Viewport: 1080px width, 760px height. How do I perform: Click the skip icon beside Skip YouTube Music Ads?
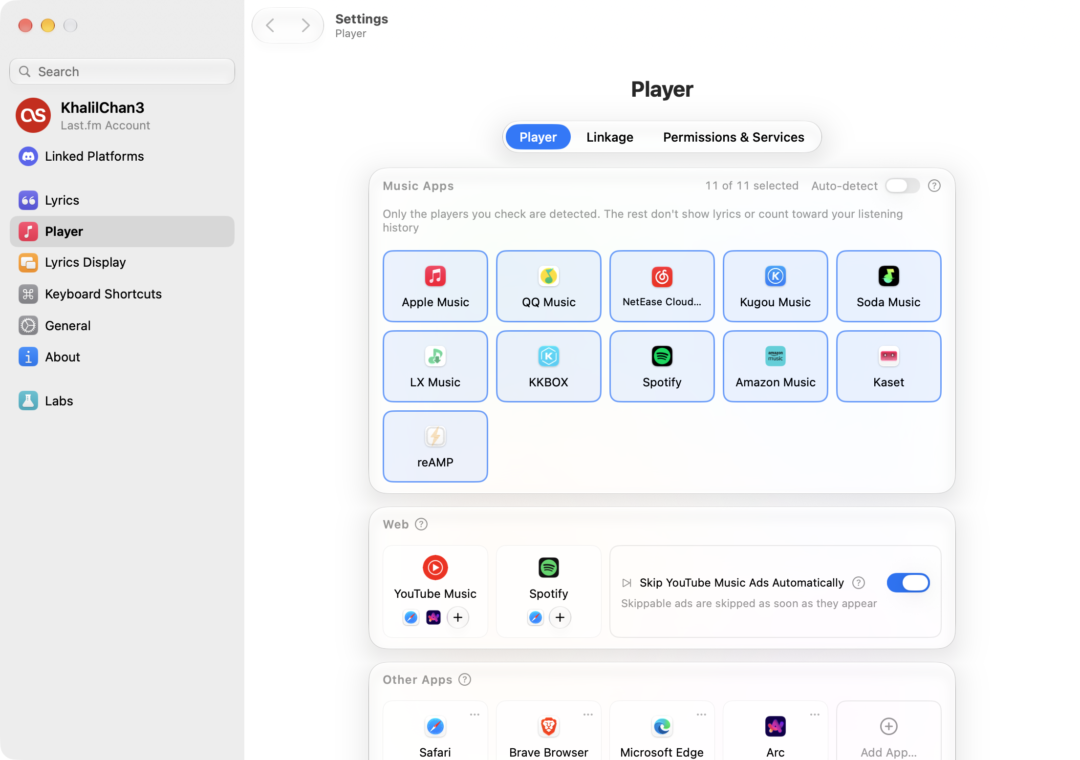tap(627, 583)
